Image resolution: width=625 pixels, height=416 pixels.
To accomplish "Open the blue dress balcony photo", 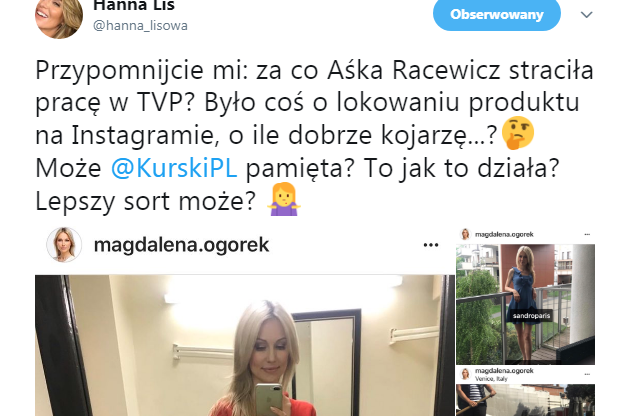I will click(525, 304).
